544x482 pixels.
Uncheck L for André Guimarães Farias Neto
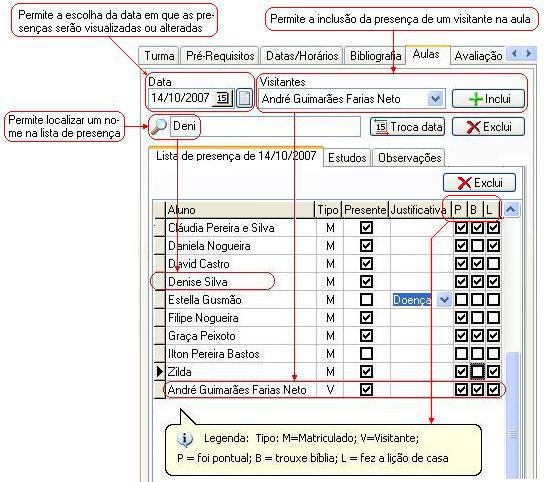[493, 390]
